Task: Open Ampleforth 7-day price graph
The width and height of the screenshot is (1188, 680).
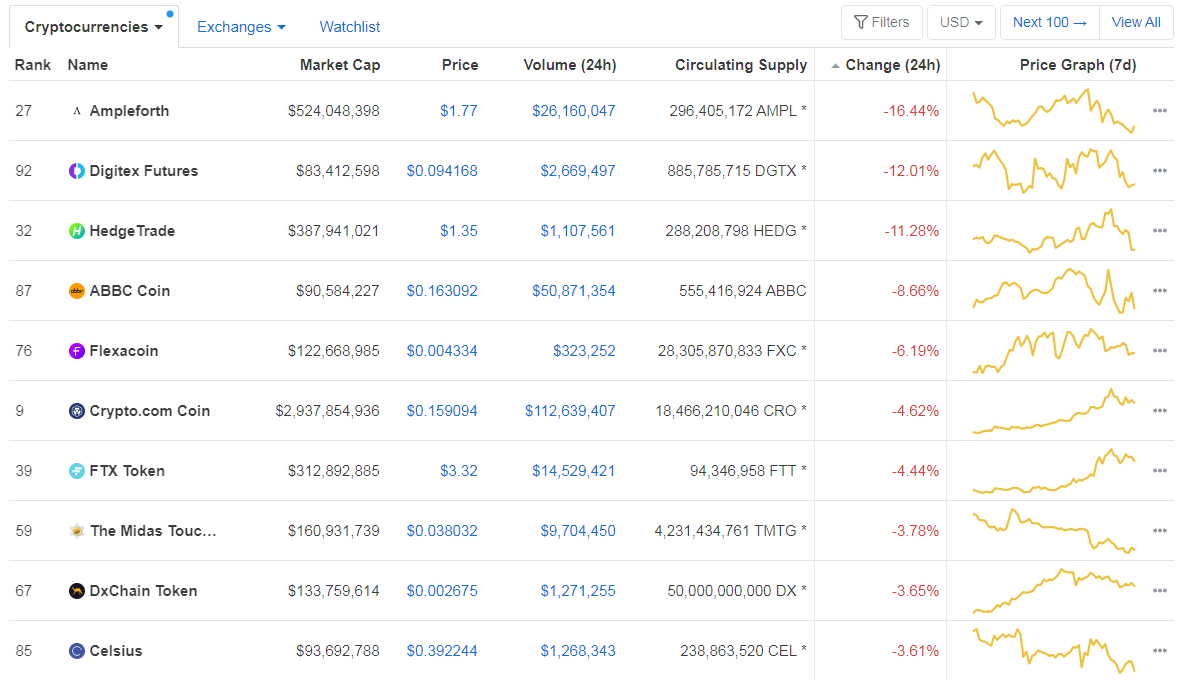Action: tap(1054, 111)
